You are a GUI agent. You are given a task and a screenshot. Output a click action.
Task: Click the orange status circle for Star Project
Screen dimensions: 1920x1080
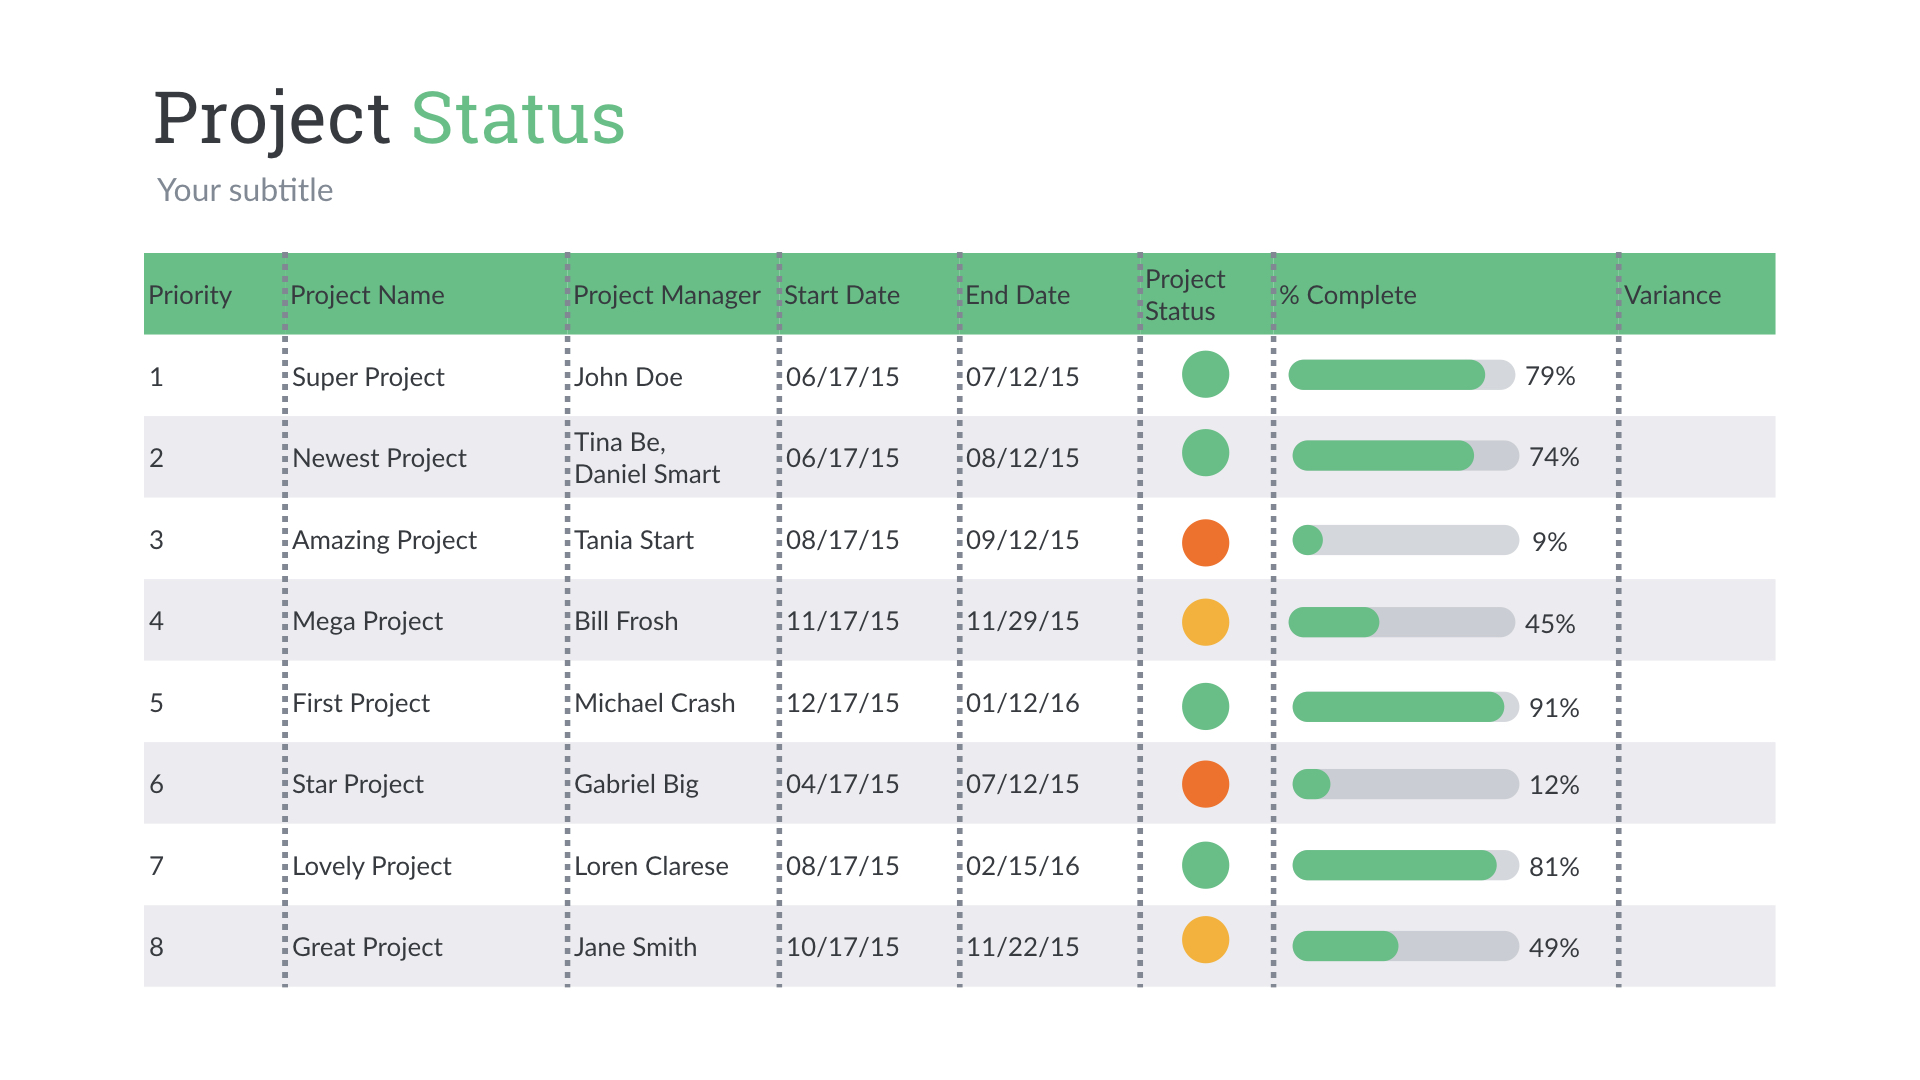[1205, 784]
